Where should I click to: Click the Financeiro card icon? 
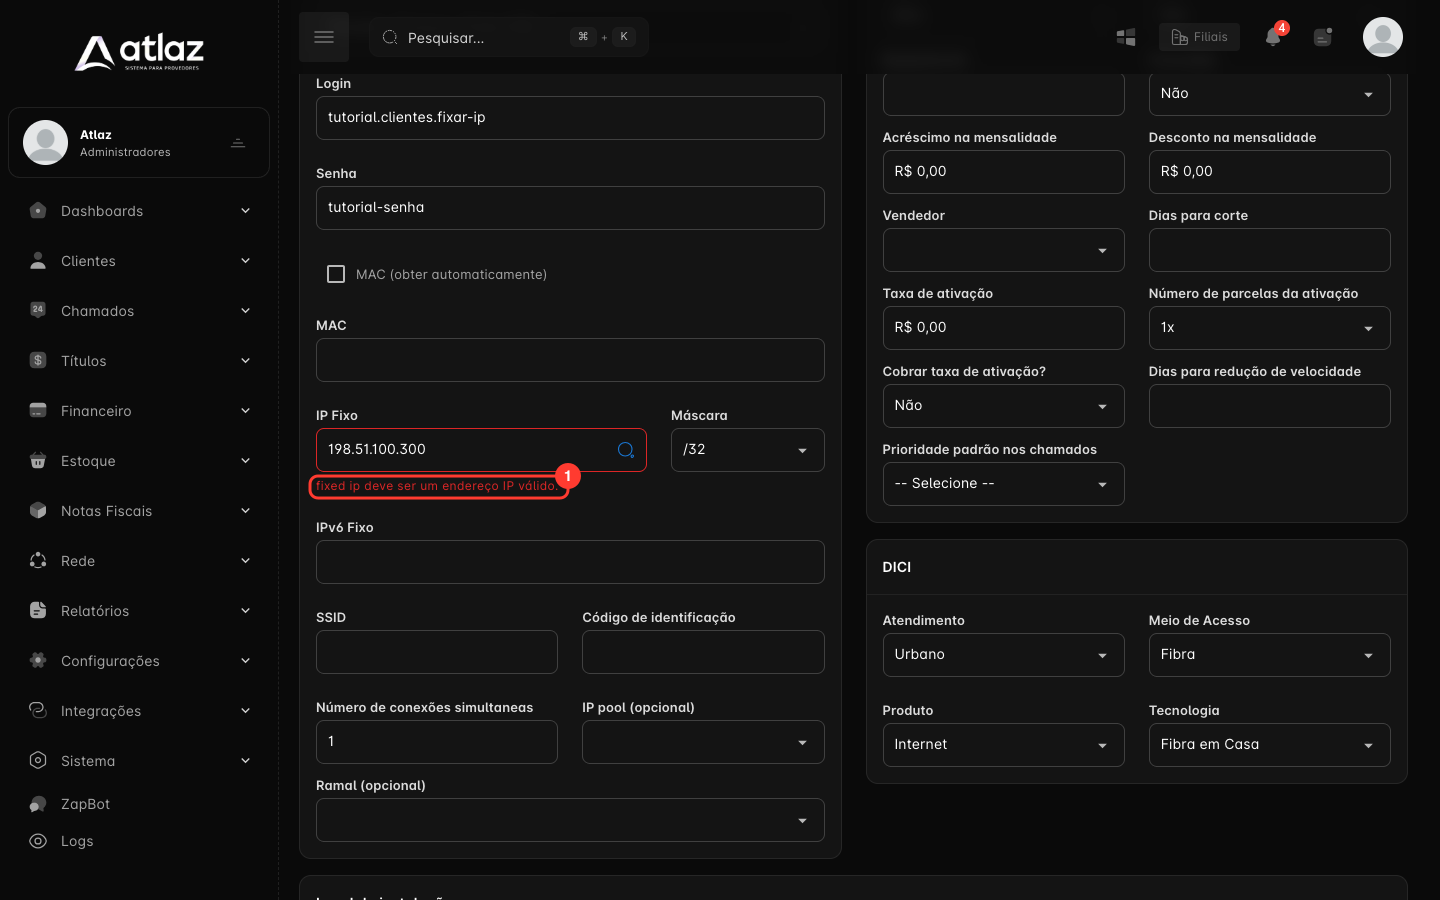[x=38, y=410]
